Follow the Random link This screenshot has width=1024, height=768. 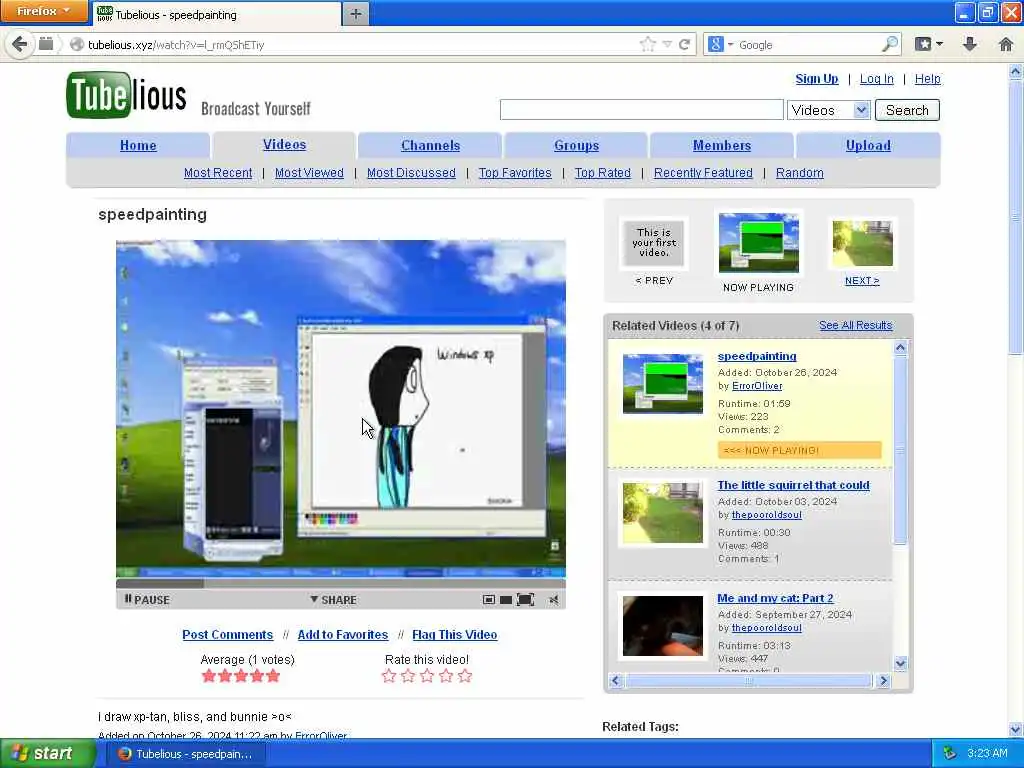point(799,172)
